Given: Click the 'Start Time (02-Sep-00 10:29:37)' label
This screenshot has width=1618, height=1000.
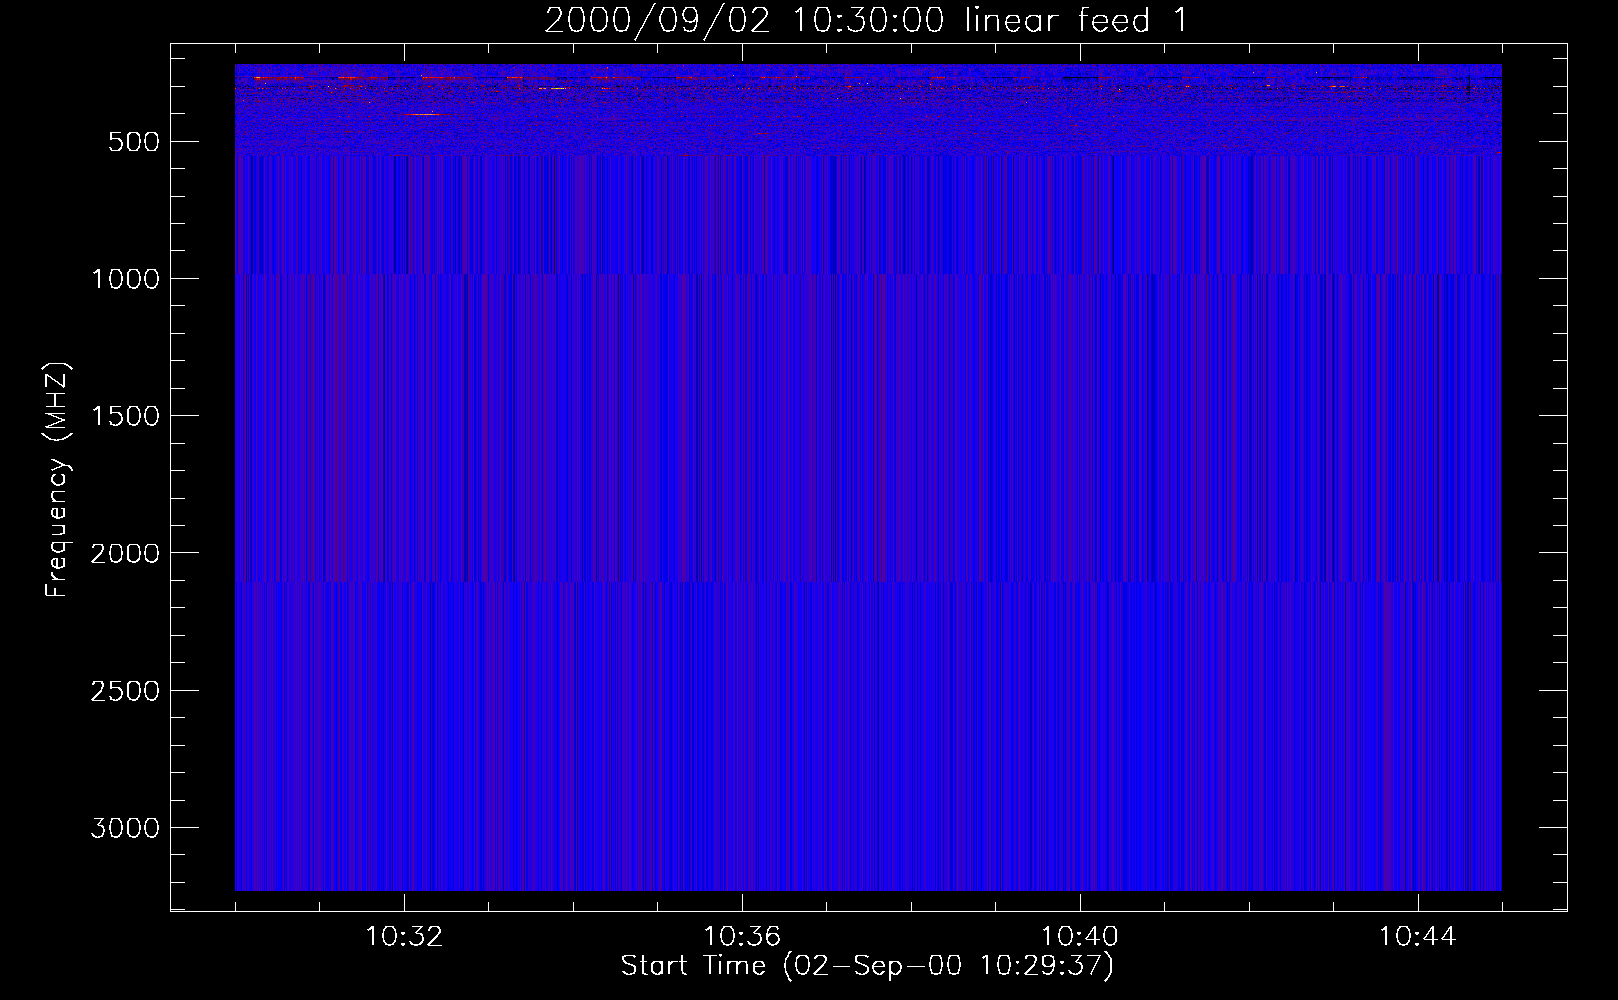Looking at the screenshot, I should (x=867, y=966).
